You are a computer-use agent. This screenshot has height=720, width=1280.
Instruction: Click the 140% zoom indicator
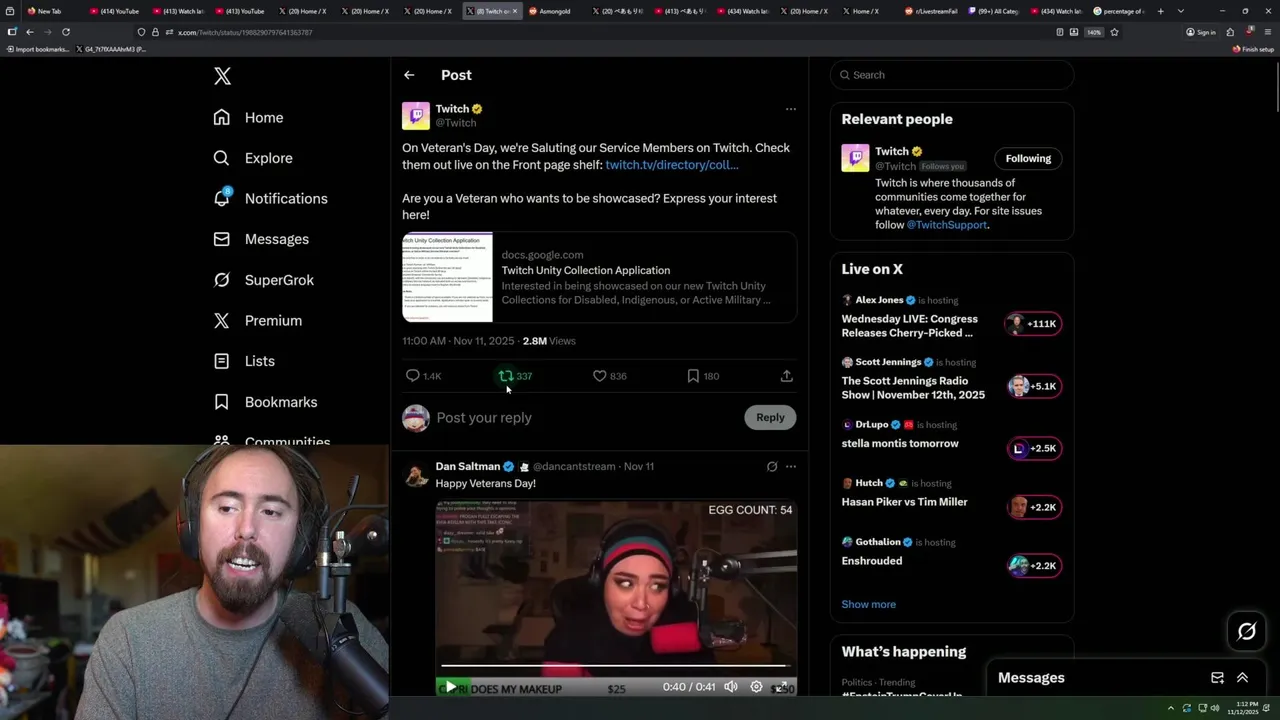1094,32
